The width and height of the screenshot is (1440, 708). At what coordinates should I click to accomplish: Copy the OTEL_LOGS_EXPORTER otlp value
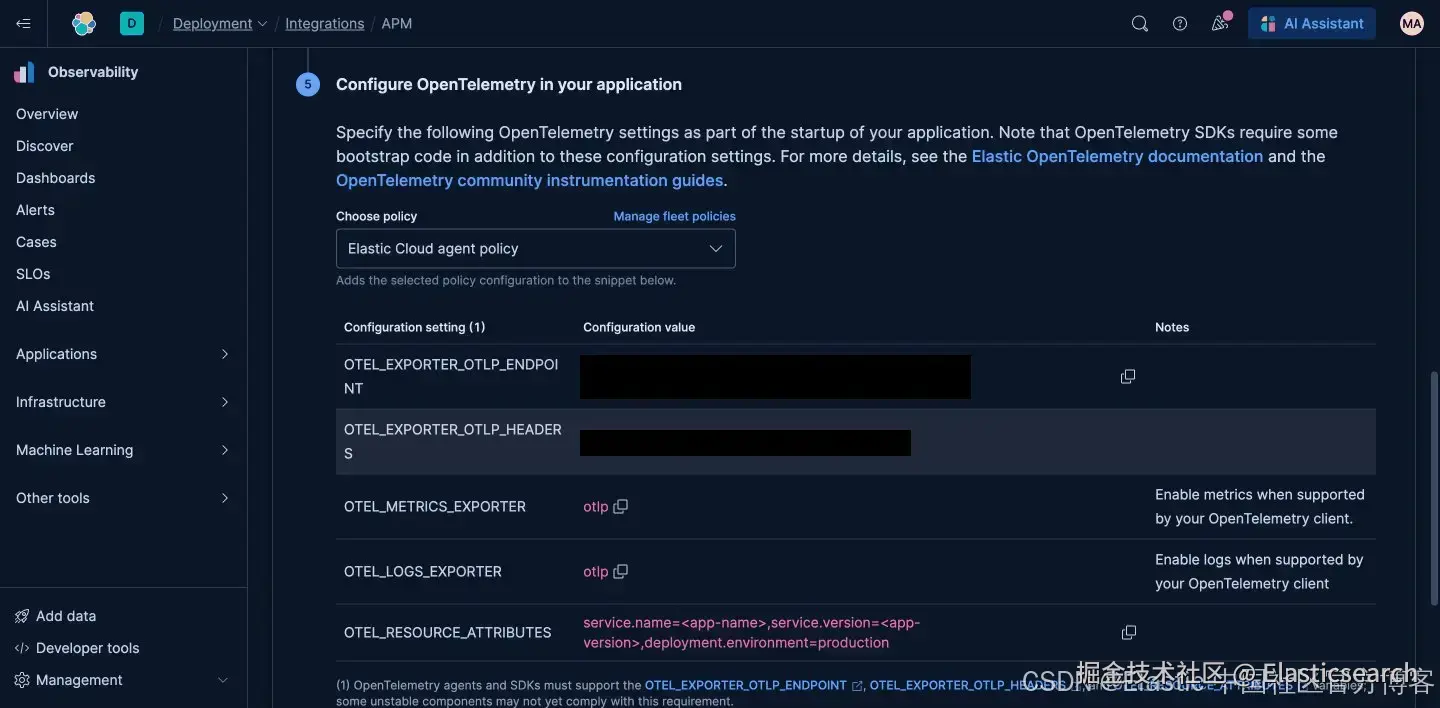pos(620,571)
